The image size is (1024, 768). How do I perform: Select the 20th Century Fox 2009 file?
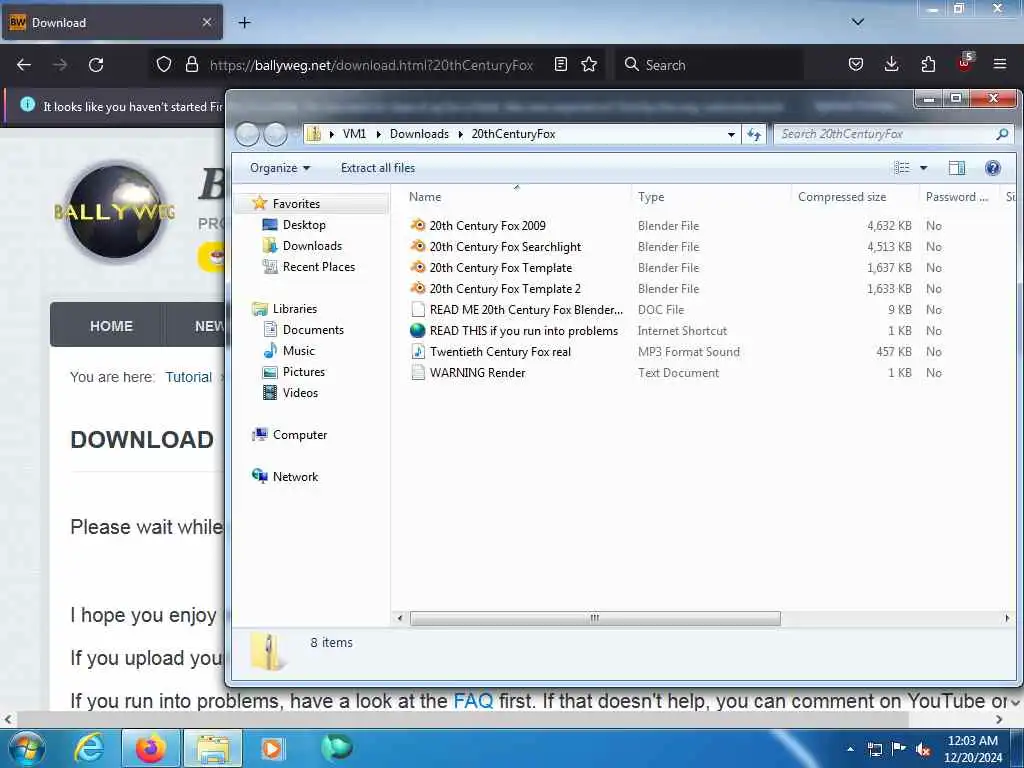[487, 225]
